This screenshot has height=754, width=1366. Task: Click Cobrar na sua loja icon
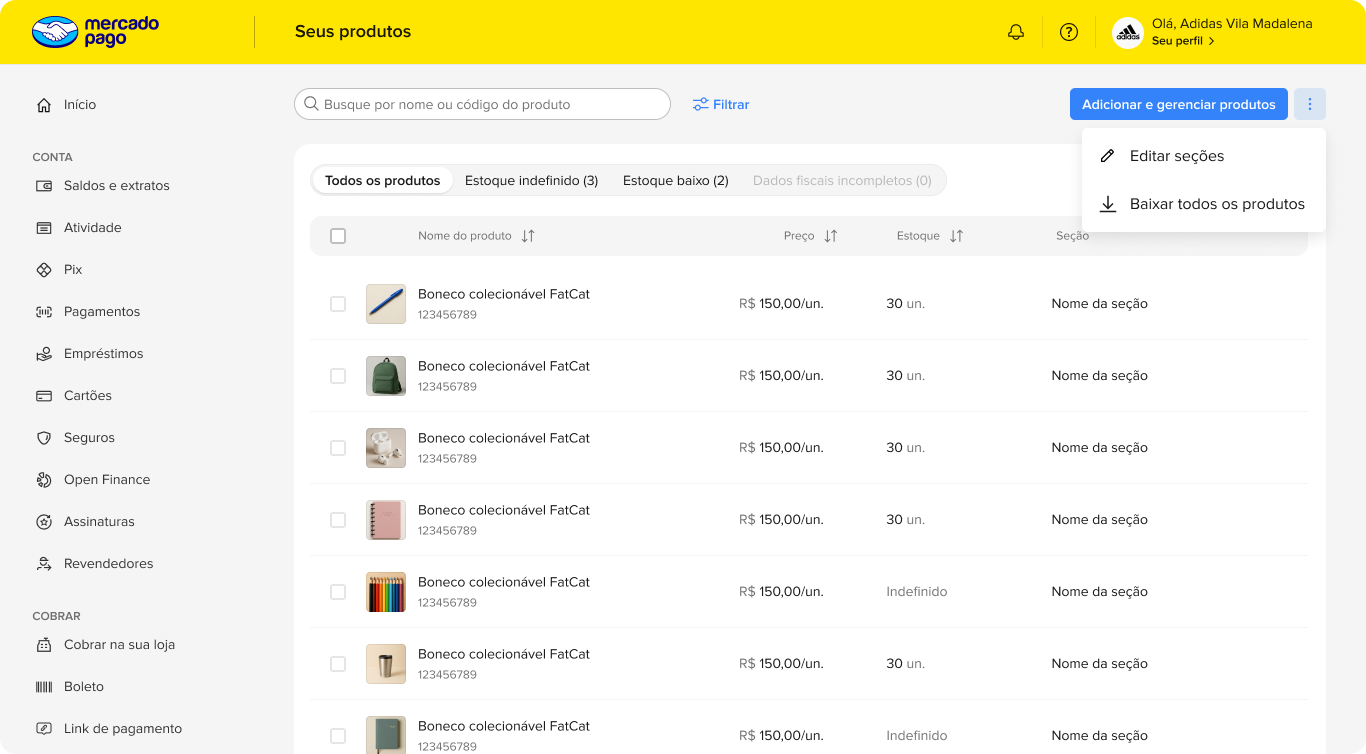tap(44, 645)
